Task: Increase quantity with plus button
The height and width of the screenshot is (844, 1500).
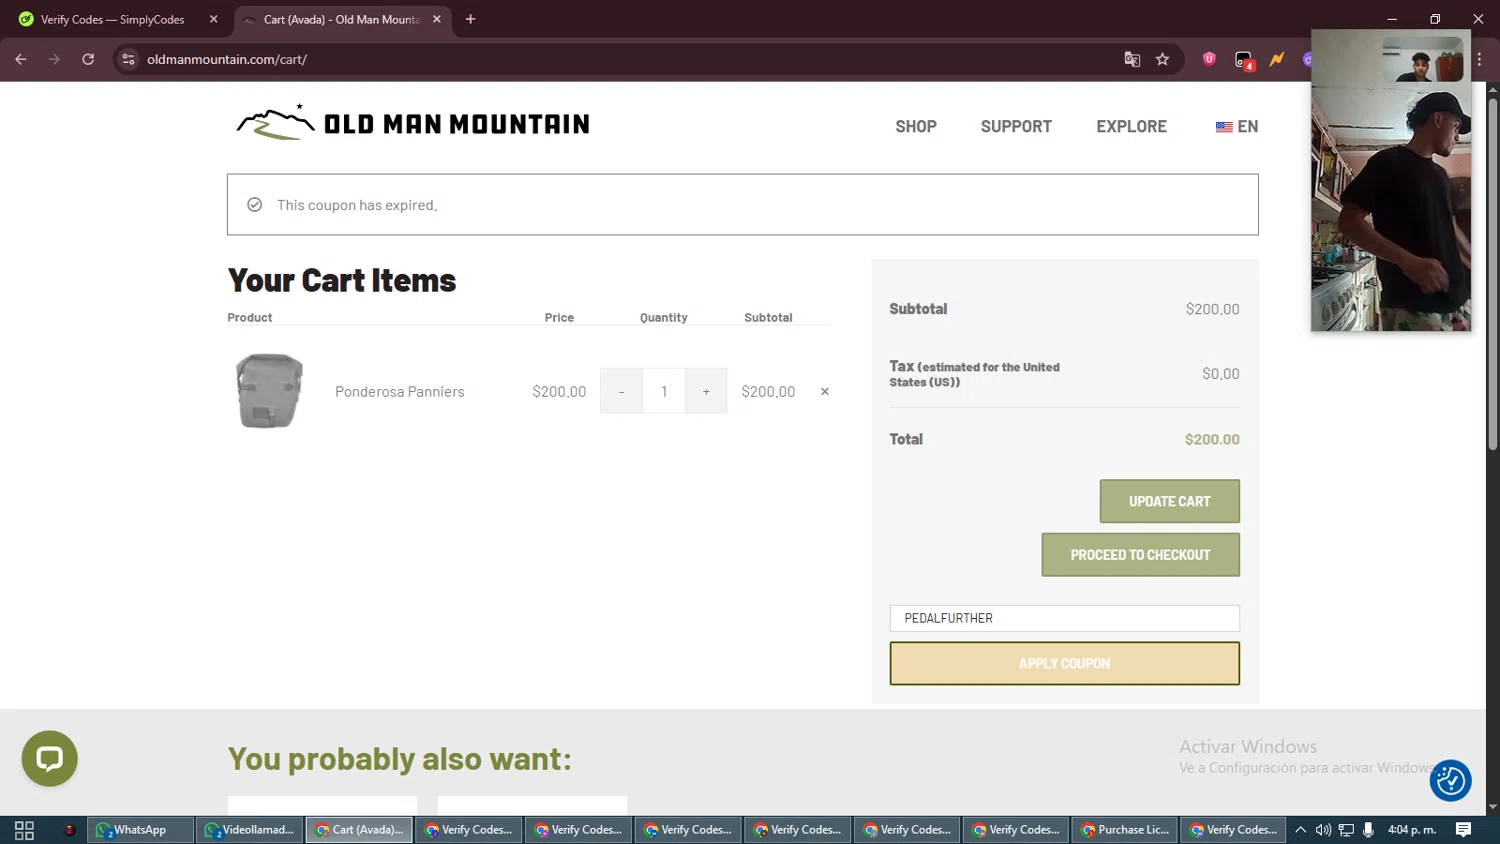Action: point(706,391)
